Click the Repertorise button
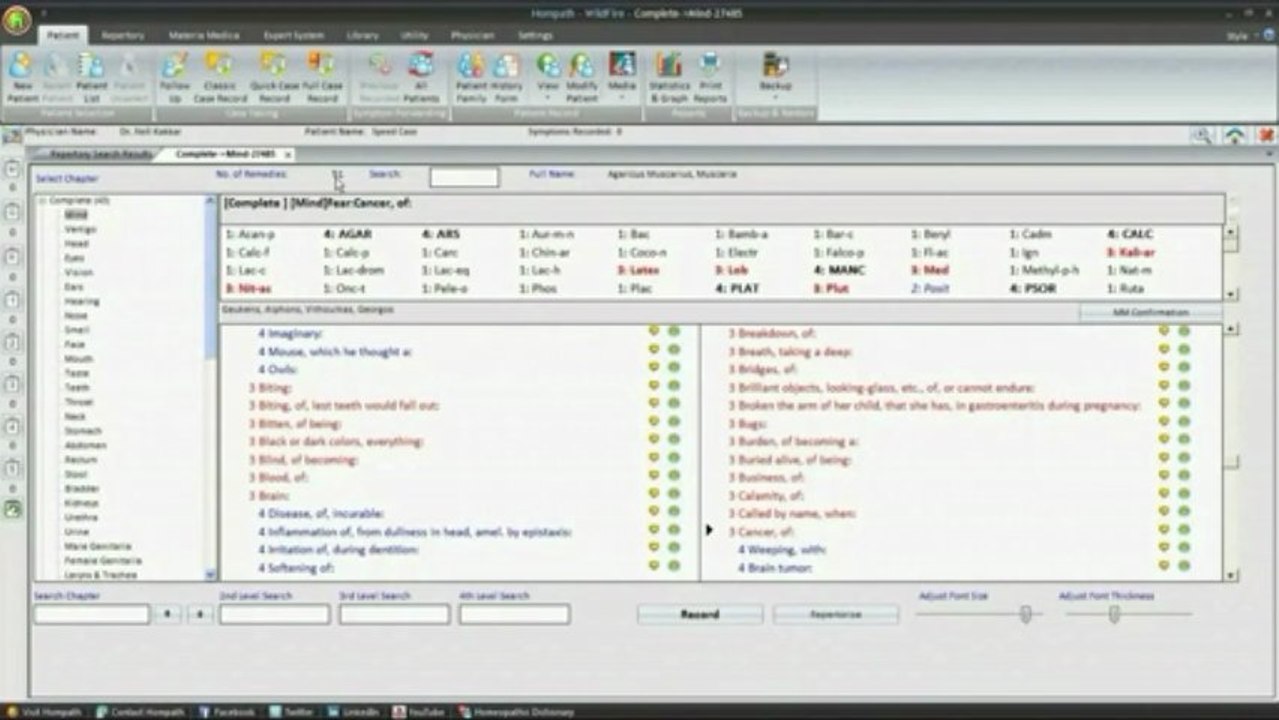The width and height of the screenshot is (1279, 720). pyautogui.click(x=836, y=614)
